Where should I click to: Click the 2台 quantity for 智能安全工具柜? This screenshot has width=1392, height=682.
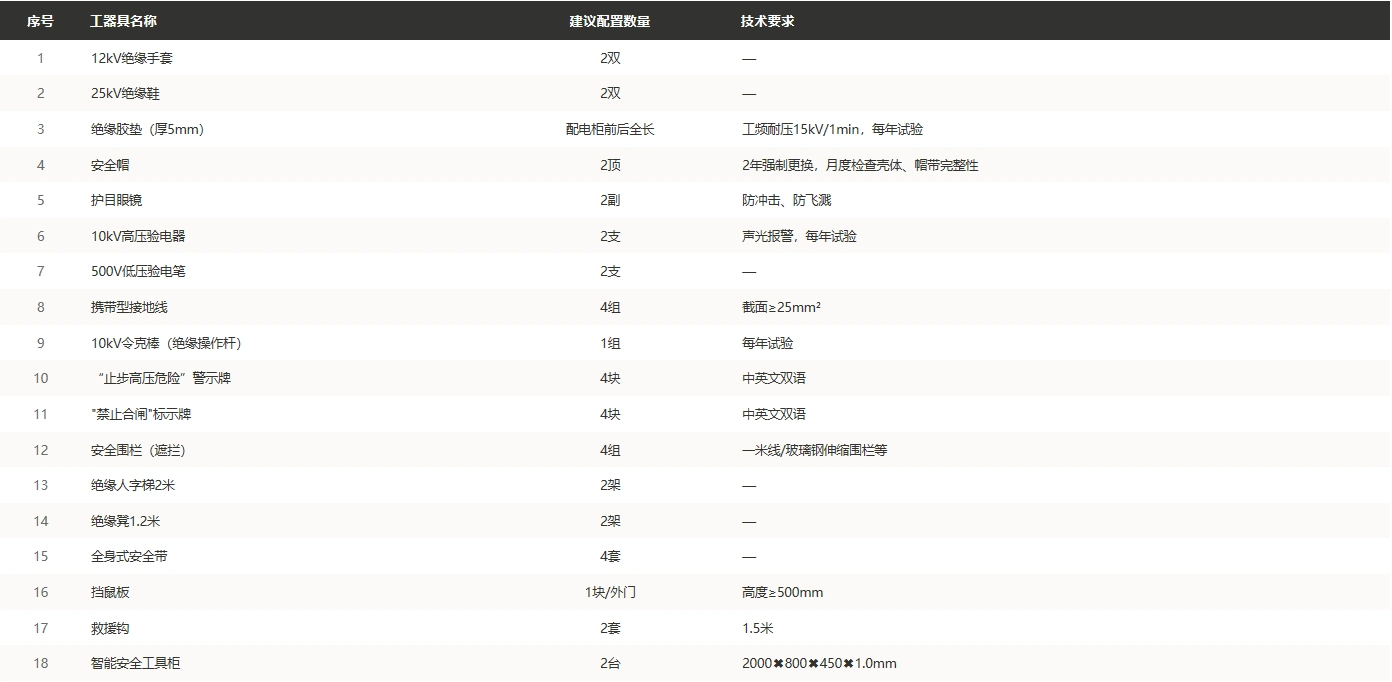pos(610,663)
